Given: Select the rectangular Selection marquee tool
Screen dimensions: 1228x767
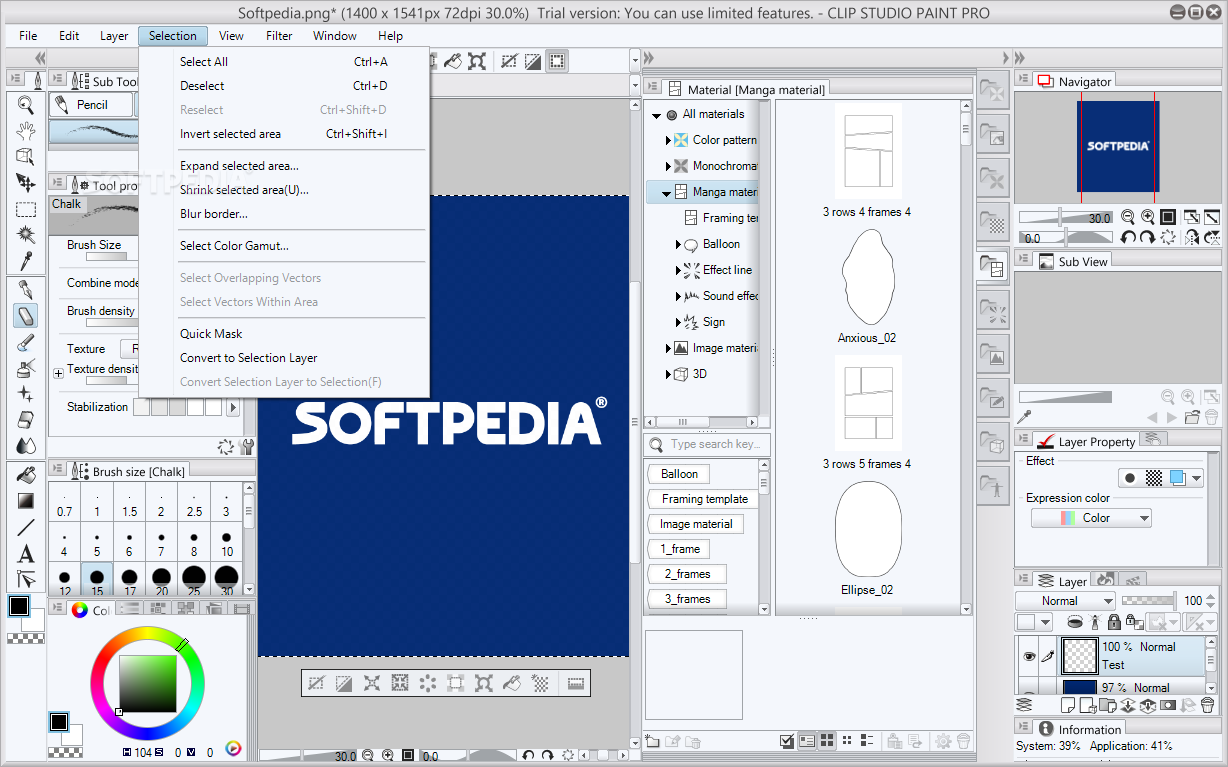Looking at the screenshot, I should [x=26, y=209].
